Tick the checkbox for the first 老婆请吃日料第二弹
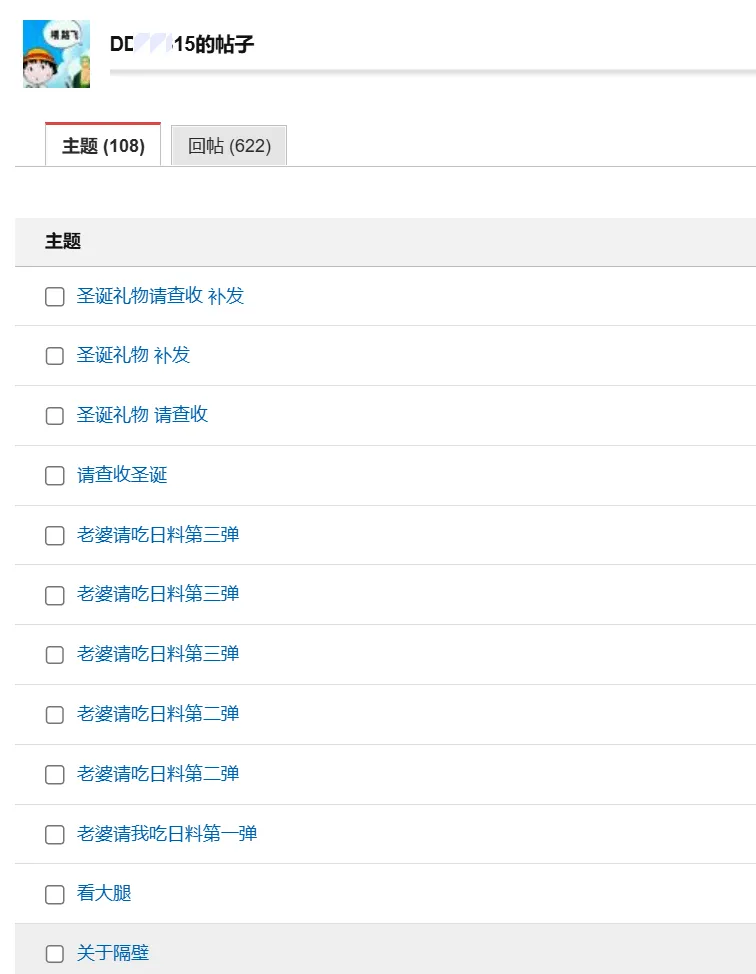The image size is (756, 974). point(55,715)
